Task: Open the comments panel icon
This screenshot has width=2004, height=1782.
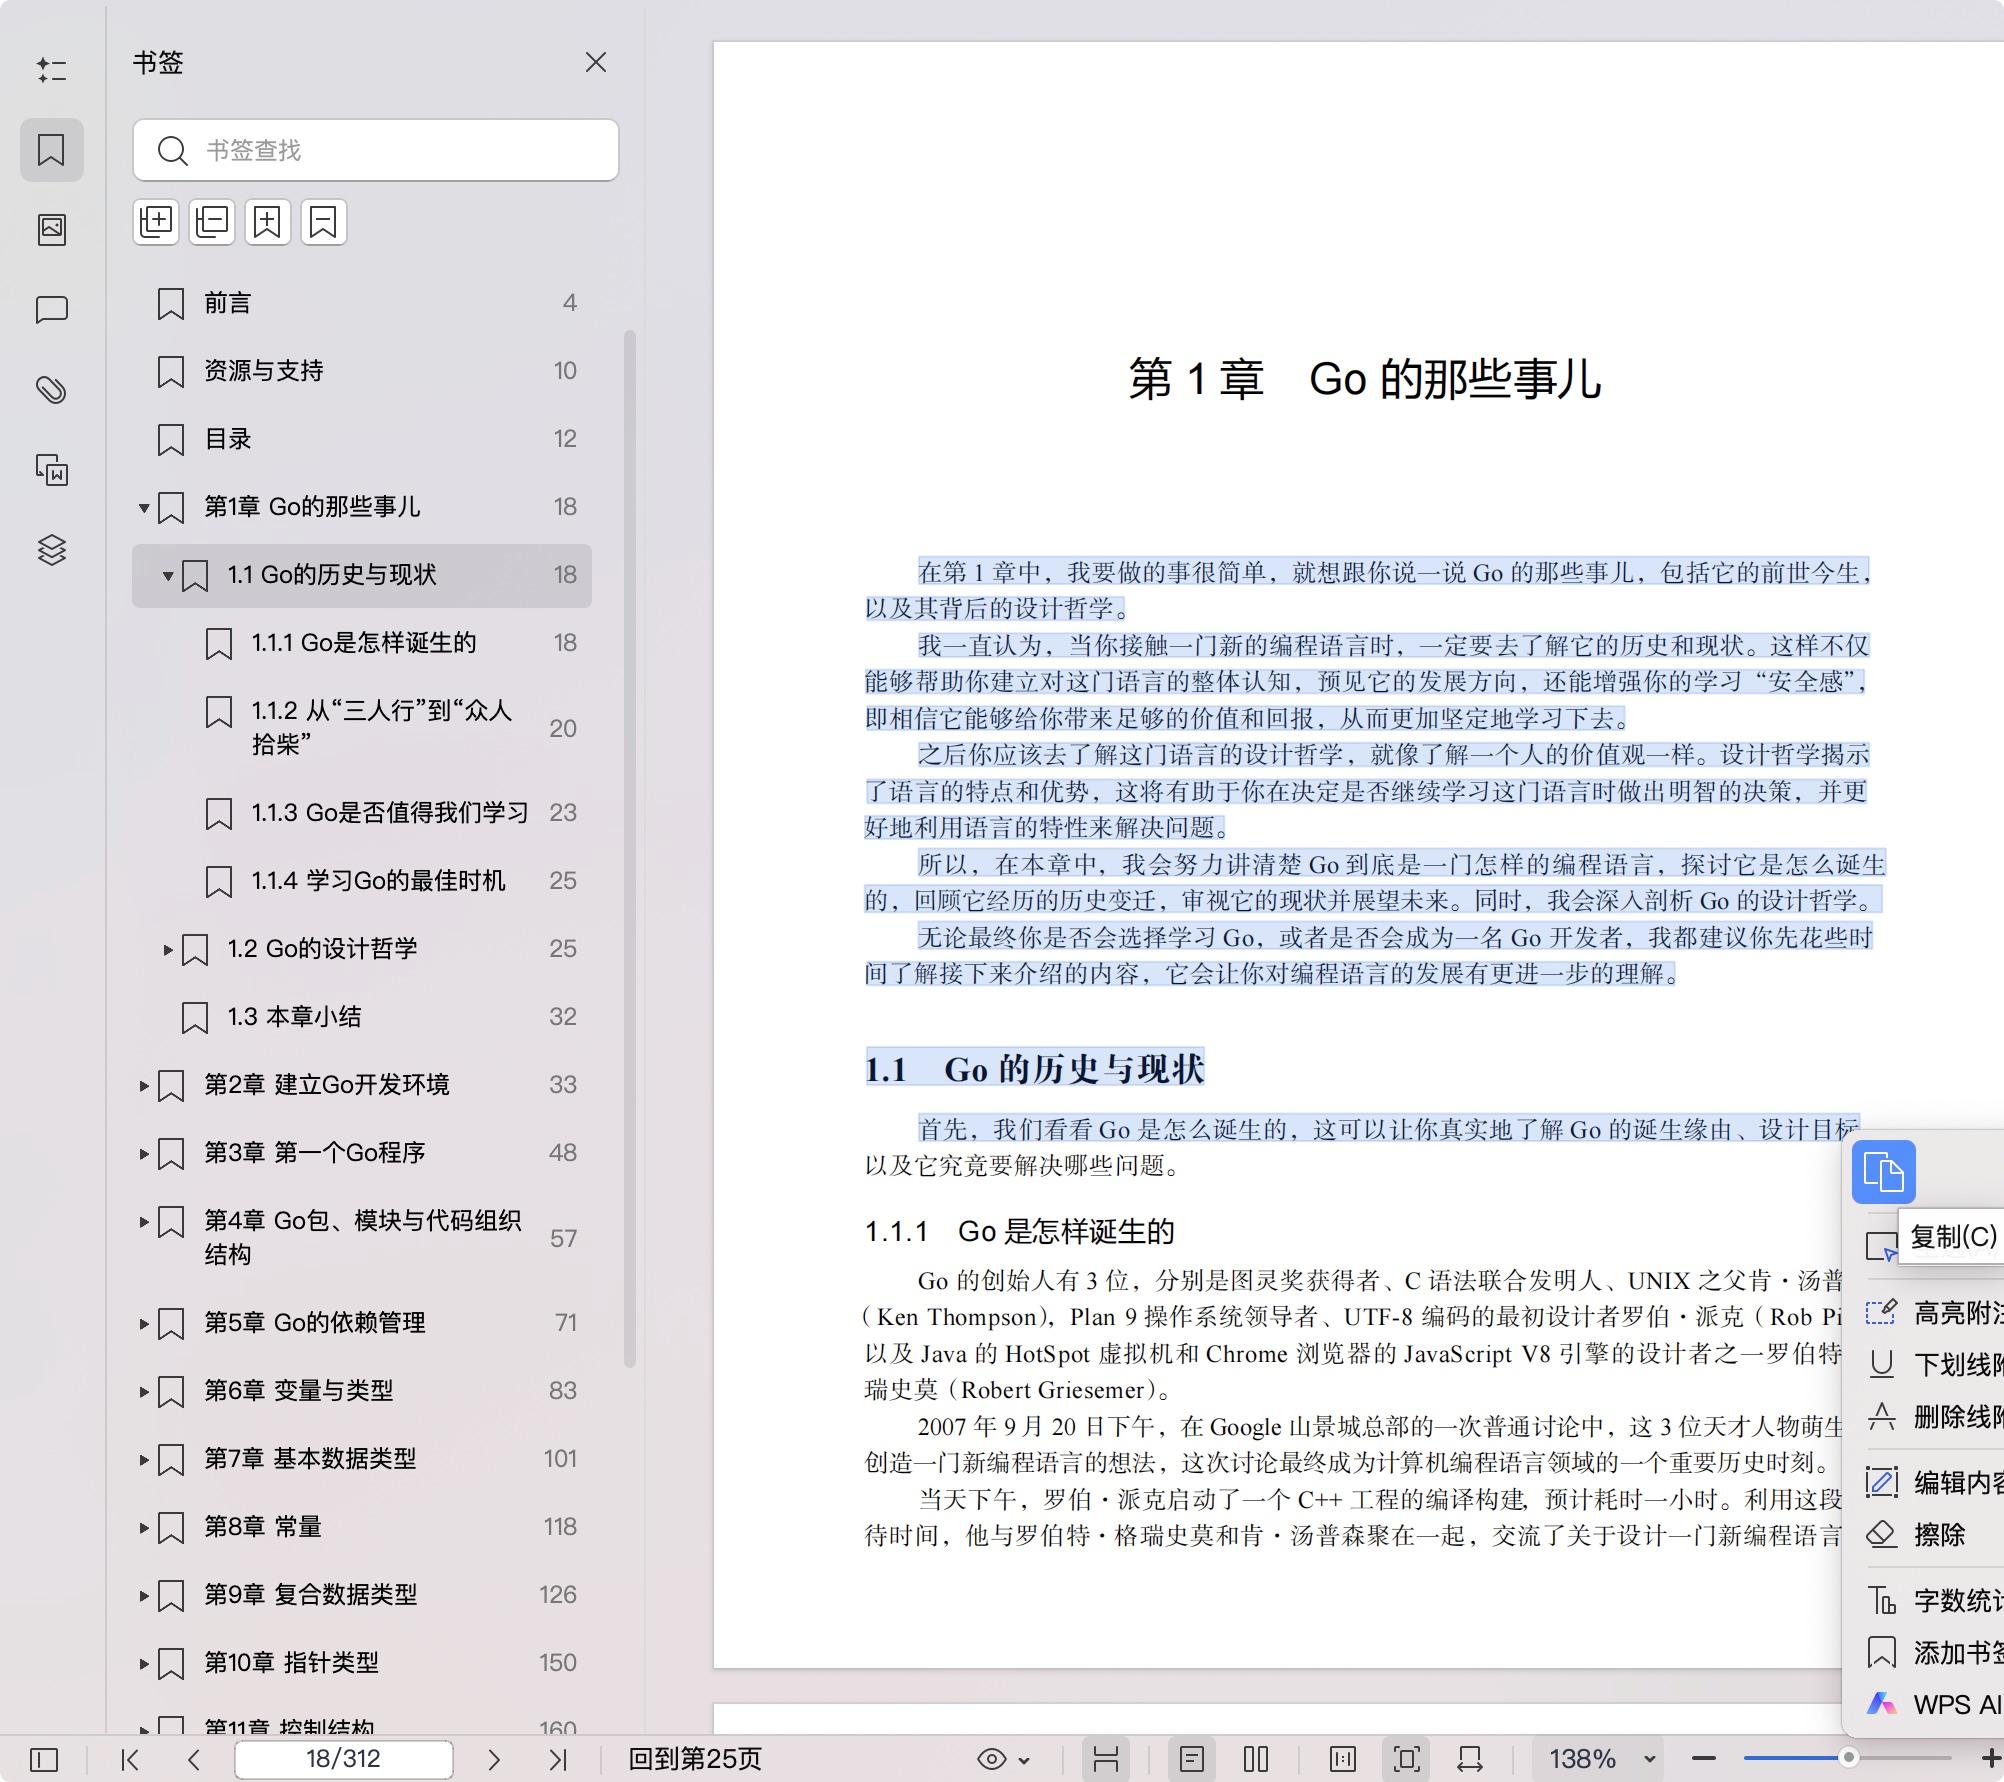Action: tap(52, 309)
